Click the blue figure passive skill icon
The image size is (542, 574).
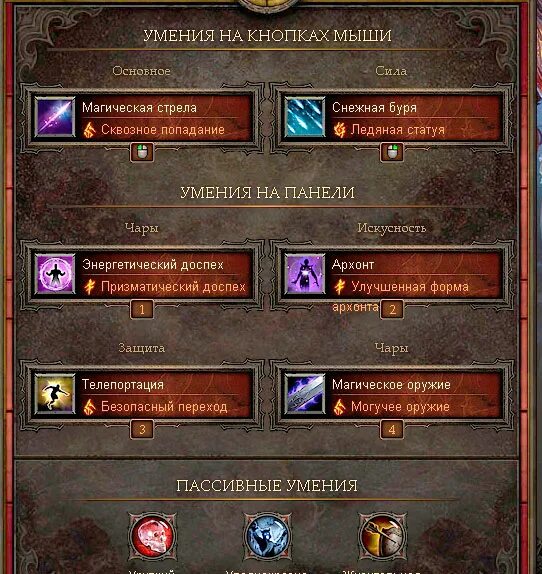[267, 536]
